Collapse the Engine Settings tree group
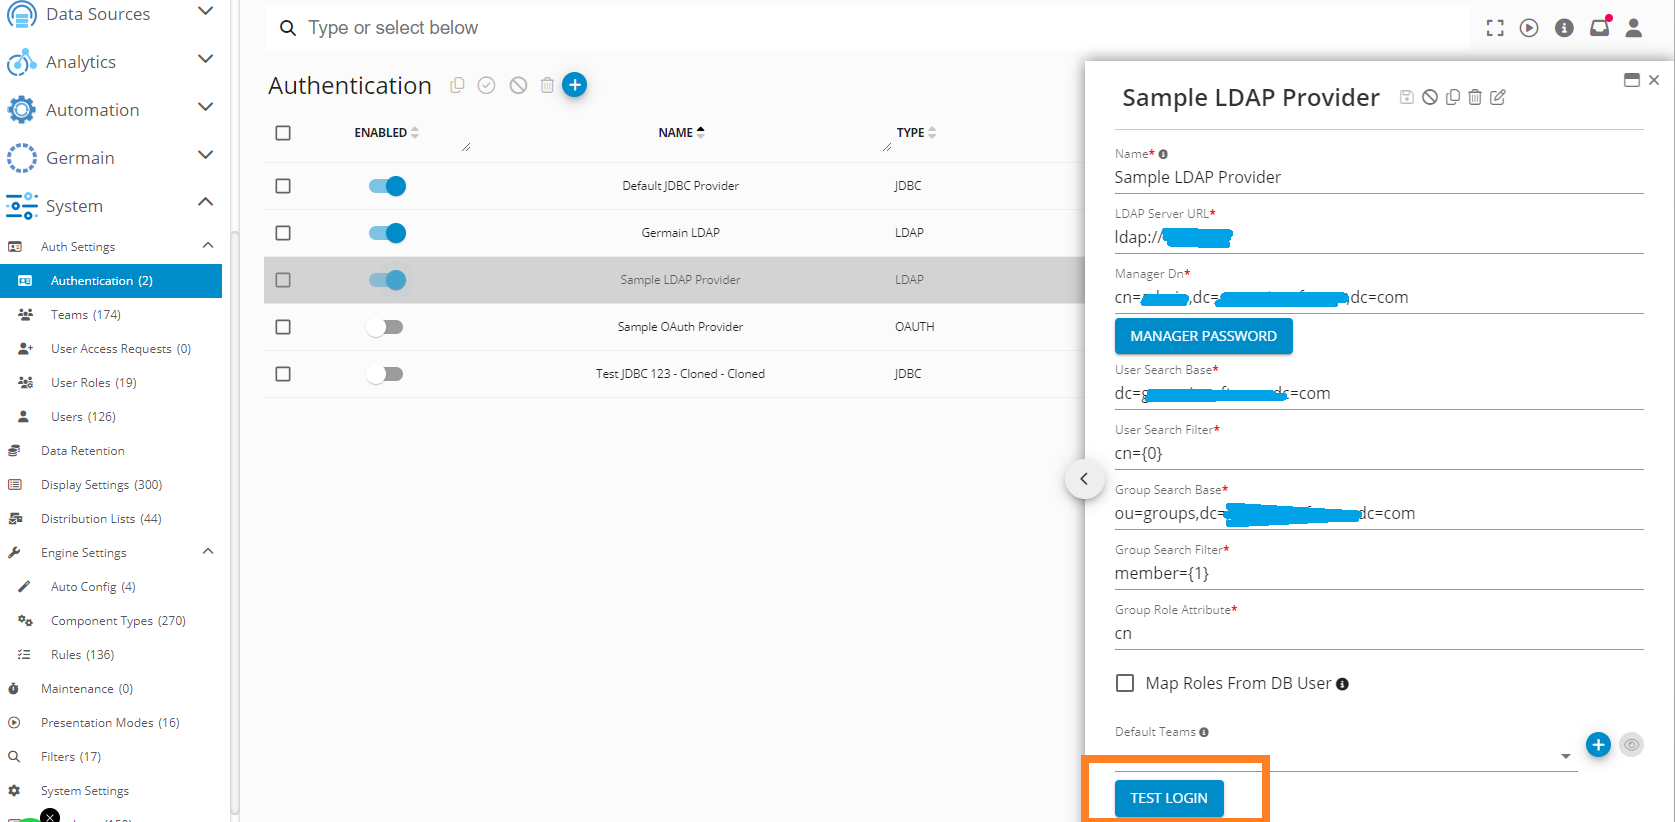Viewport: 1675px width, 822px height. pyautogui.click(x=208, y=552)
